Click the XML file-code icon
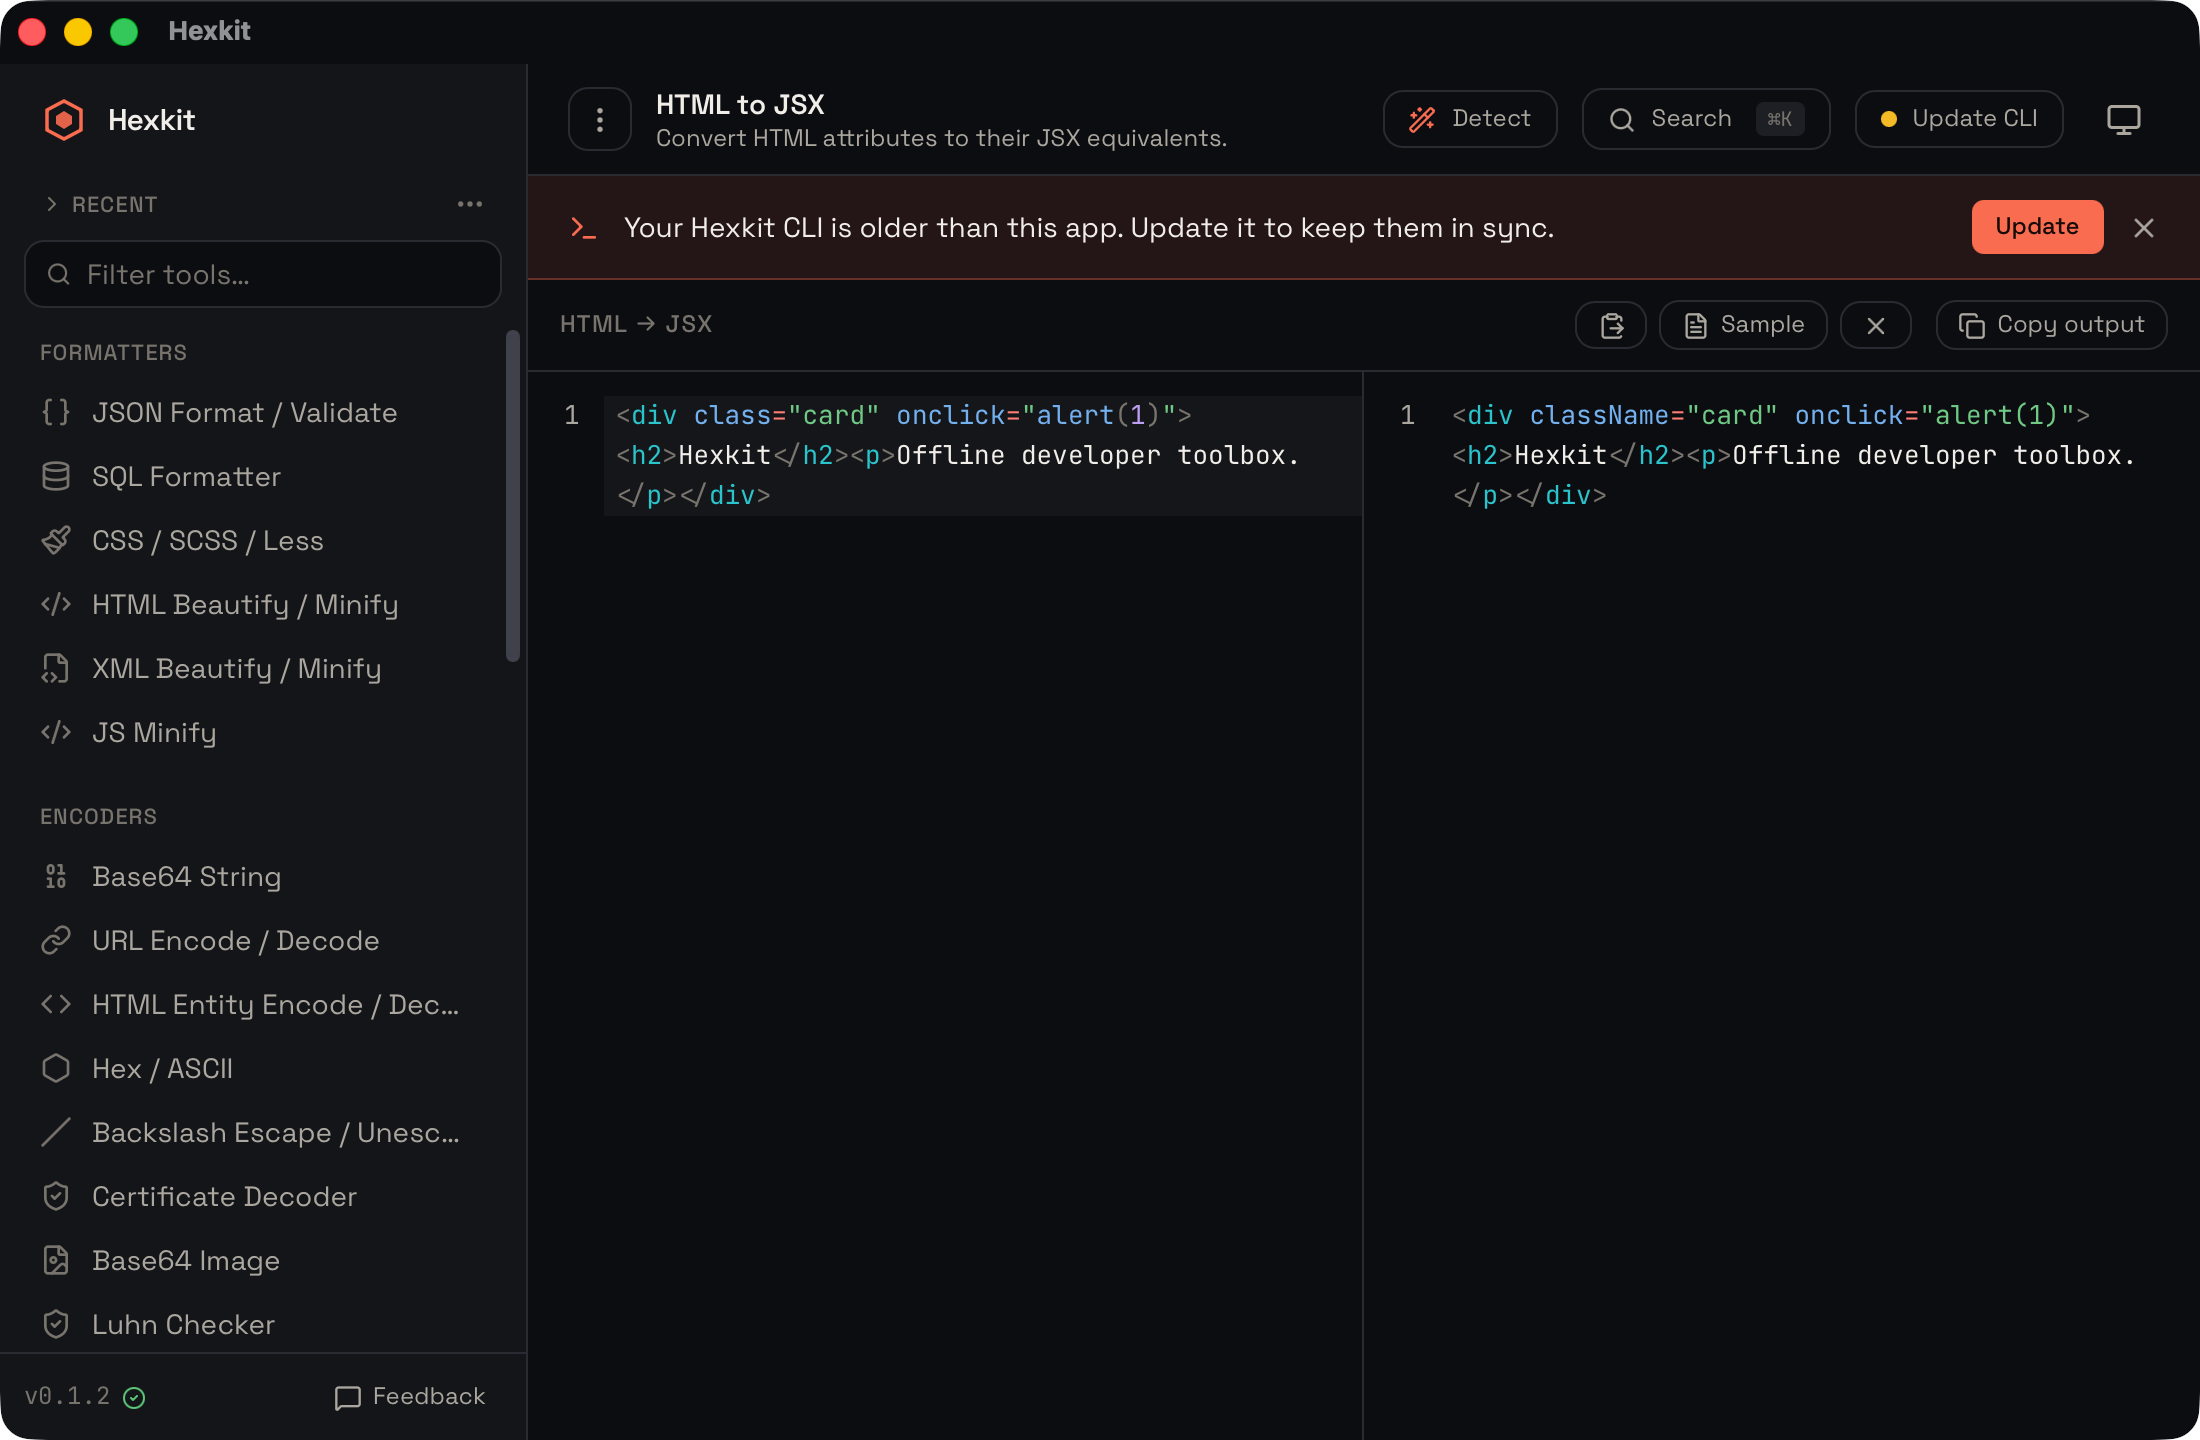The width and height of the screenshot is (2200, 1440). 56,668
